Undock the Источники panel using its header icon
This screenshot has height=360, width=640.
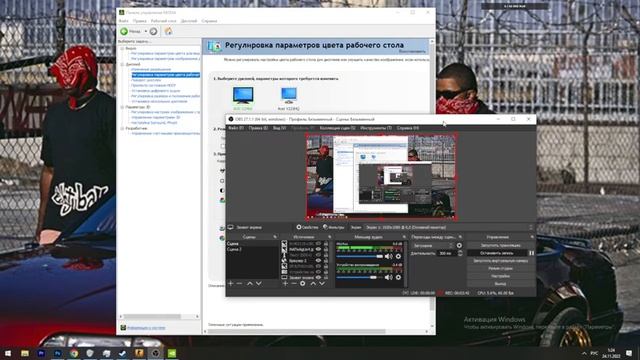tap(329, 237)
